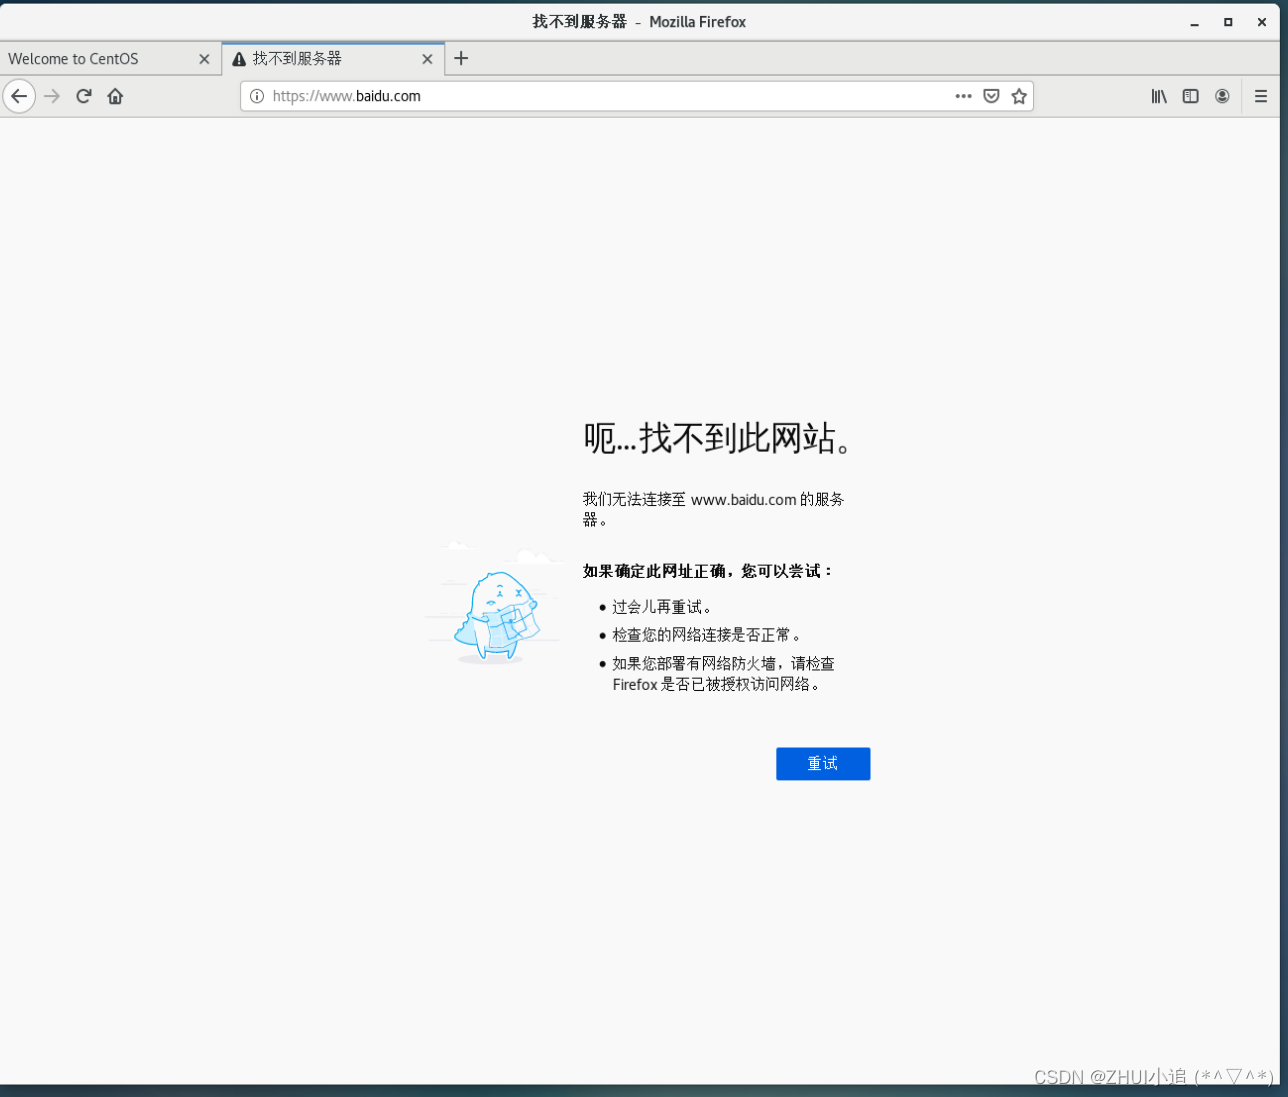The image size is (1288, 1097).
Task: Click text 我们无法连接至 www.baidu.com 的服务器
Action: (x=714, y=509)
